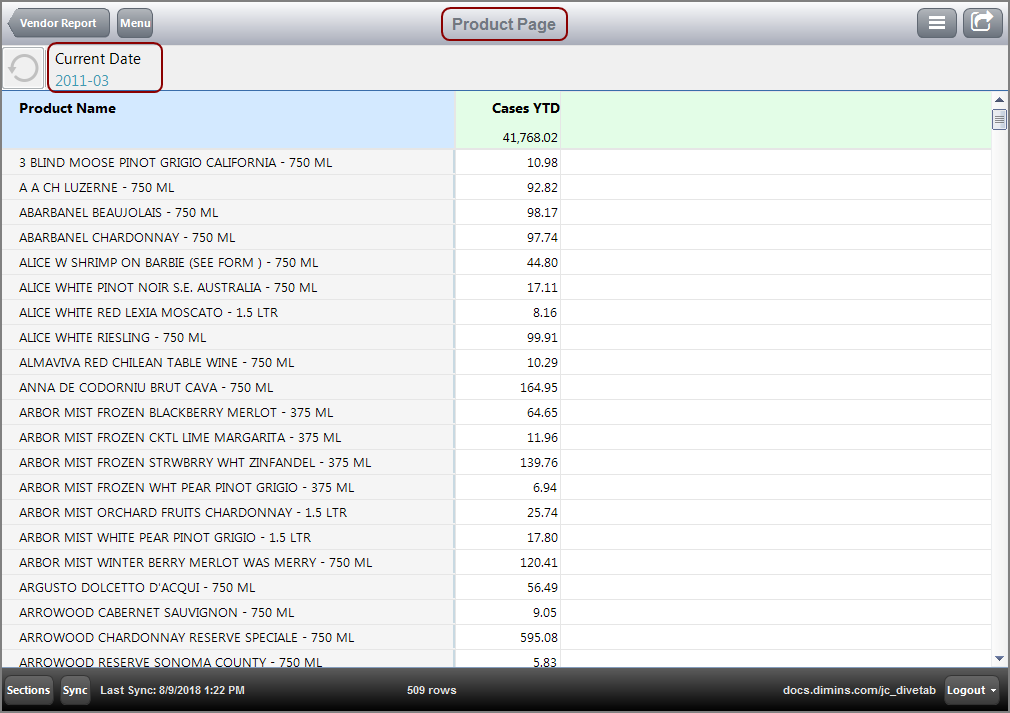The width and height of the screenshot is (1010, 713).
Task: Click the scrollbar down arrow
Action: [1000, 657]
